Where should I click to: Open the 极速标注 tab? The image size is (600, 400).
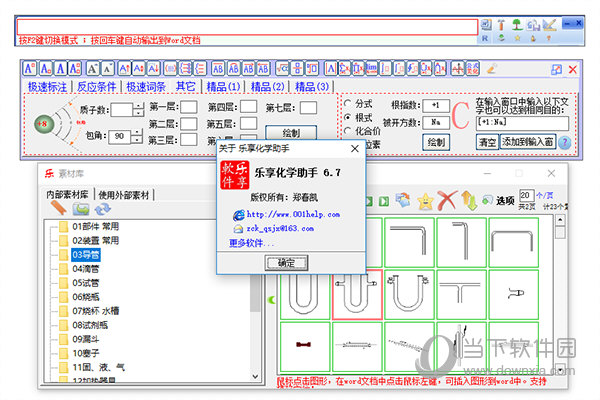(x=47, y=87)
